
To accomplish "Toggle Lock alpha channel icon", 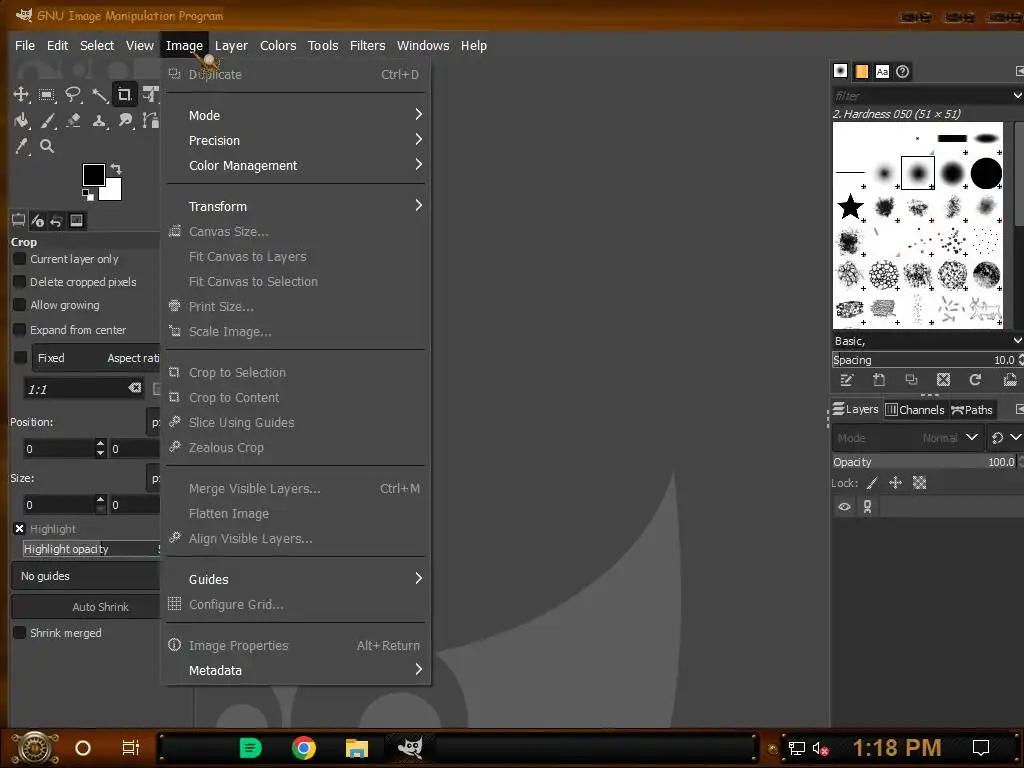I will (920, 483).
